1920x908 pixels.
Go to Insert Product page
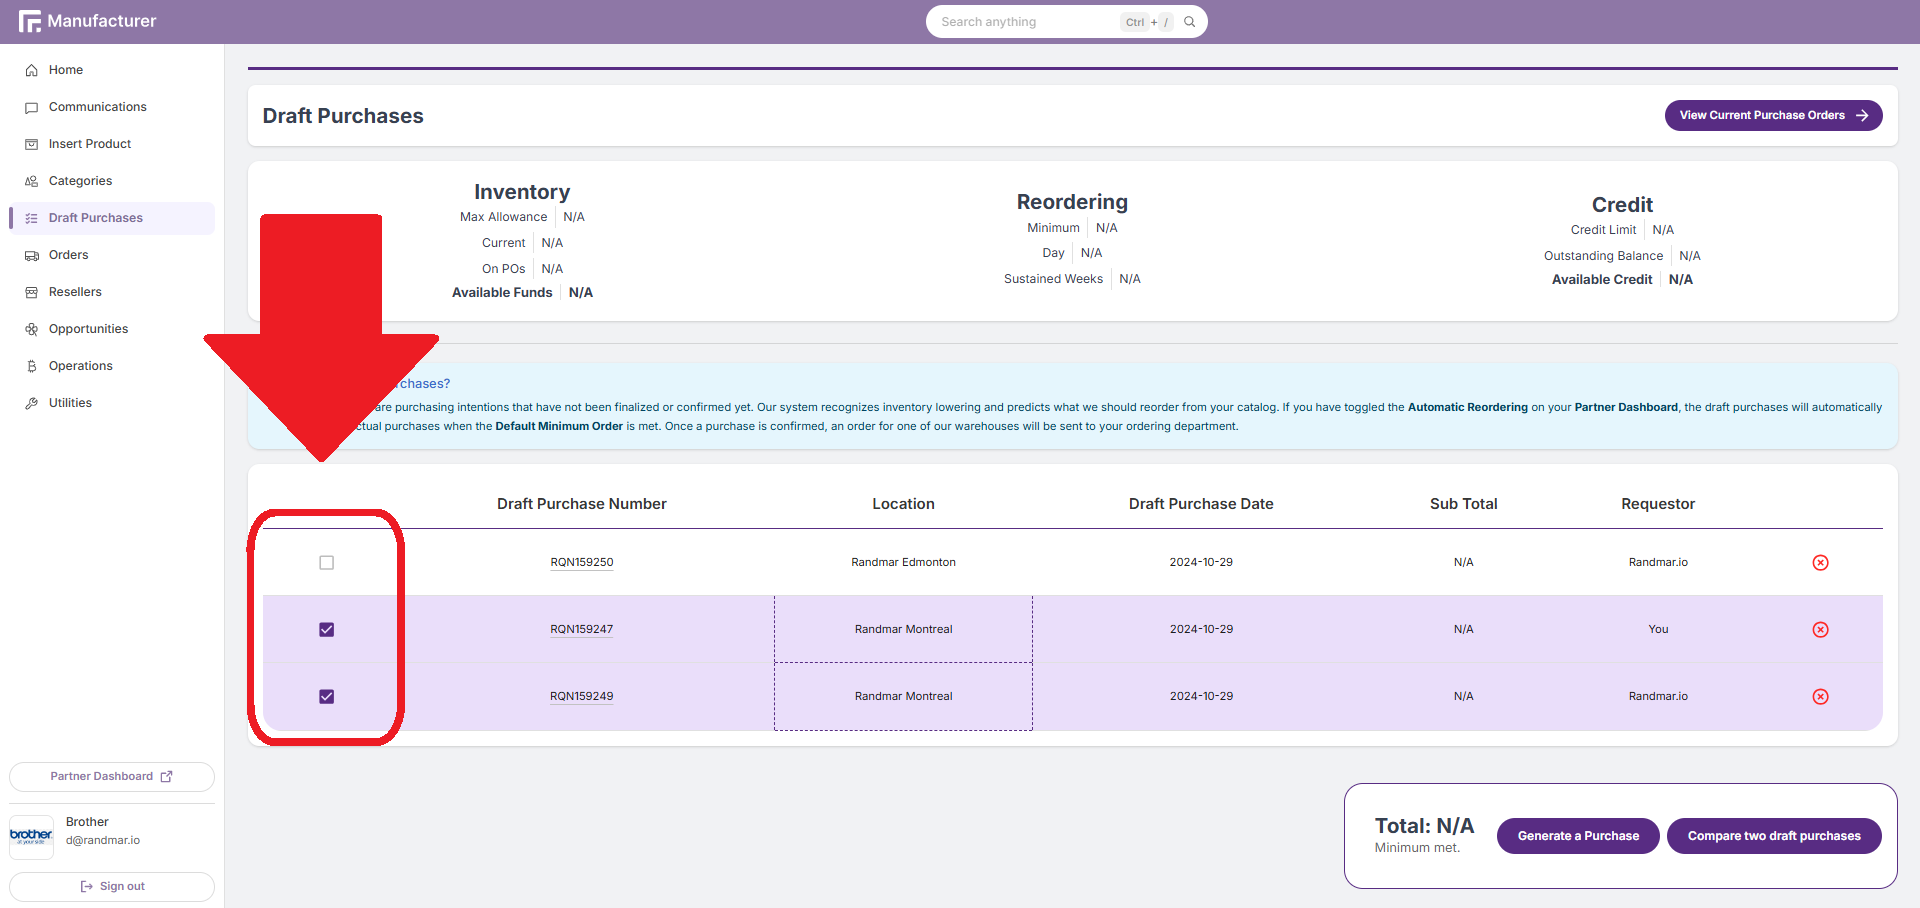pos(112,144)
